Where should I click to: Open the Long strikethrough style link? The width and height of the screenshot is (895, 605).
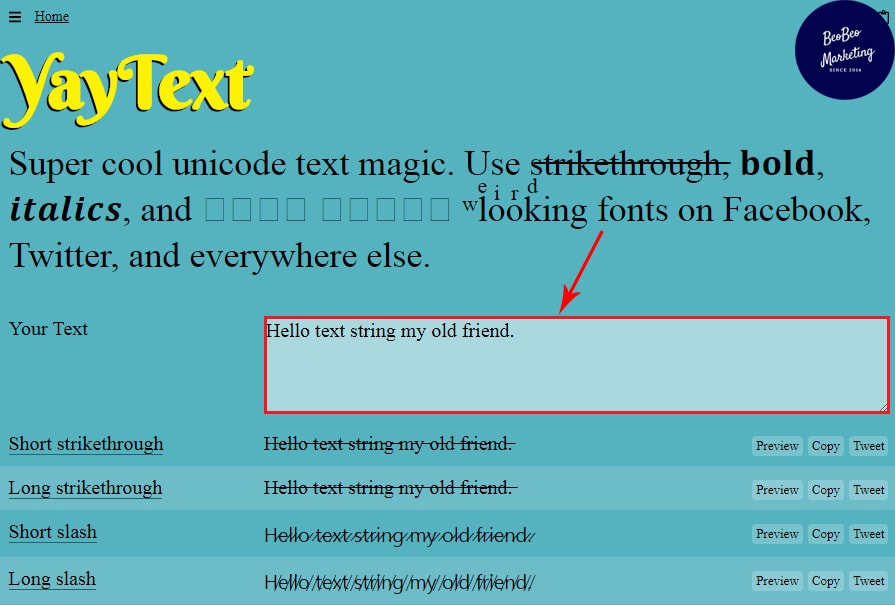coord(85,488)
